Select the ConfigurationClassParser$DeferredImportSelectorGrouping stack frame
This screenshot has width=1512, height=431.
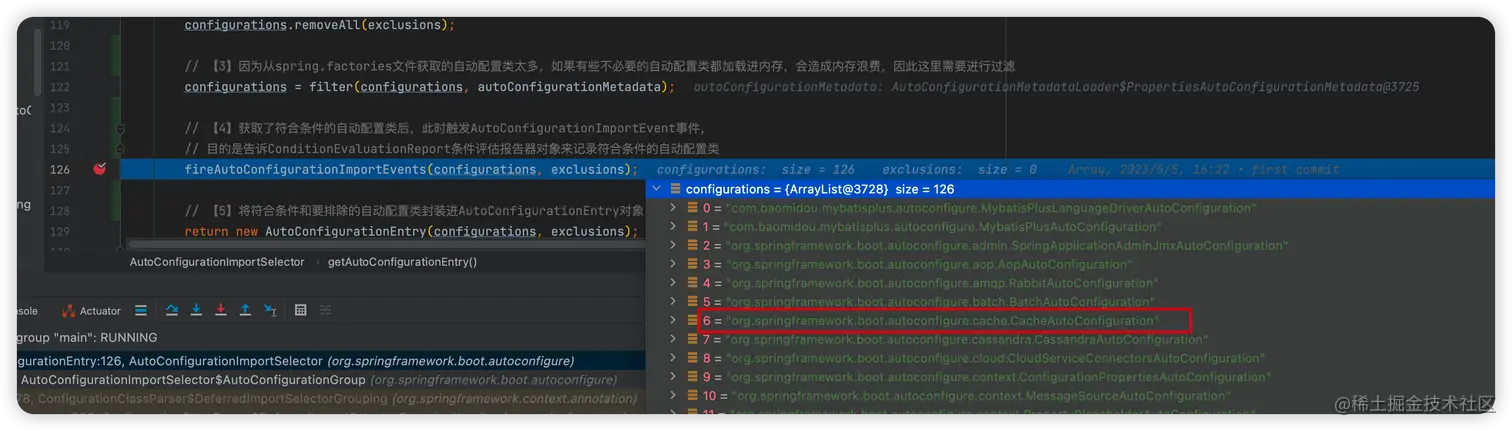(x=331, y=399)
